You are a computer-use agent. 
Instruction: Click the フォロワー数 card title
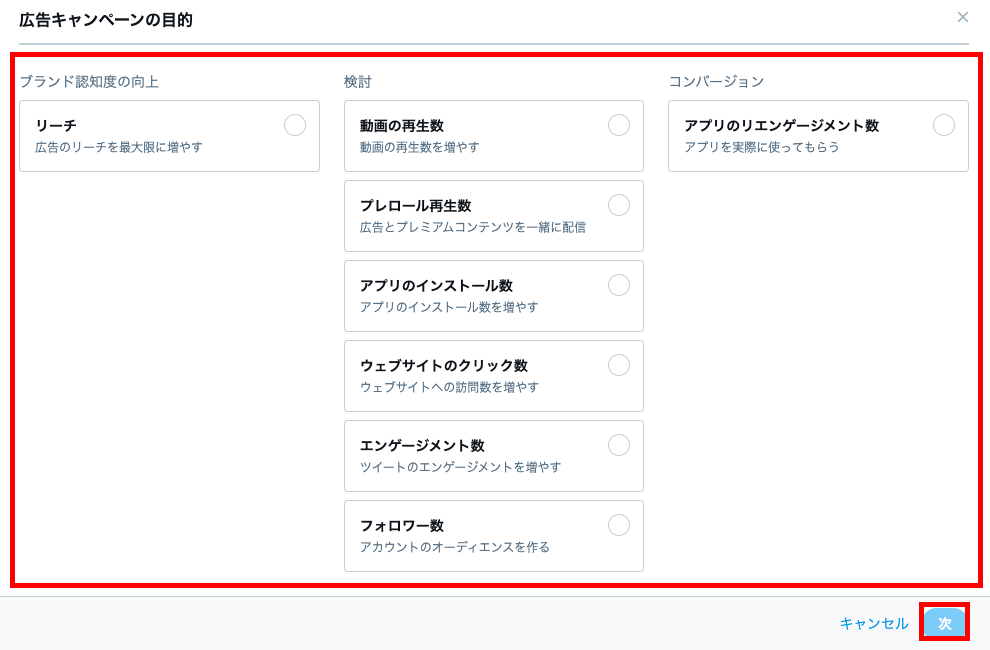pyautogui.click(x=401, y=526)
